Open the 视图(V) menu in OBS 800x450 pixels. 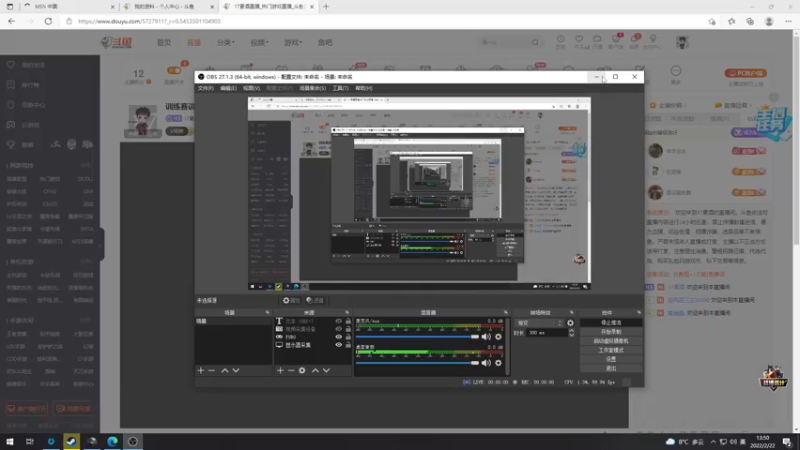click(251, 88)
